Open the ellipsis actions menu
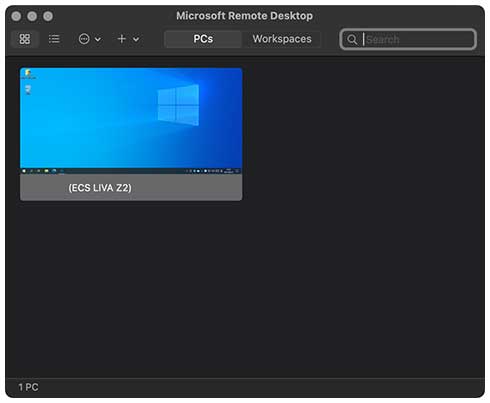This screenshot has height=403, width=490. (84, 39)
